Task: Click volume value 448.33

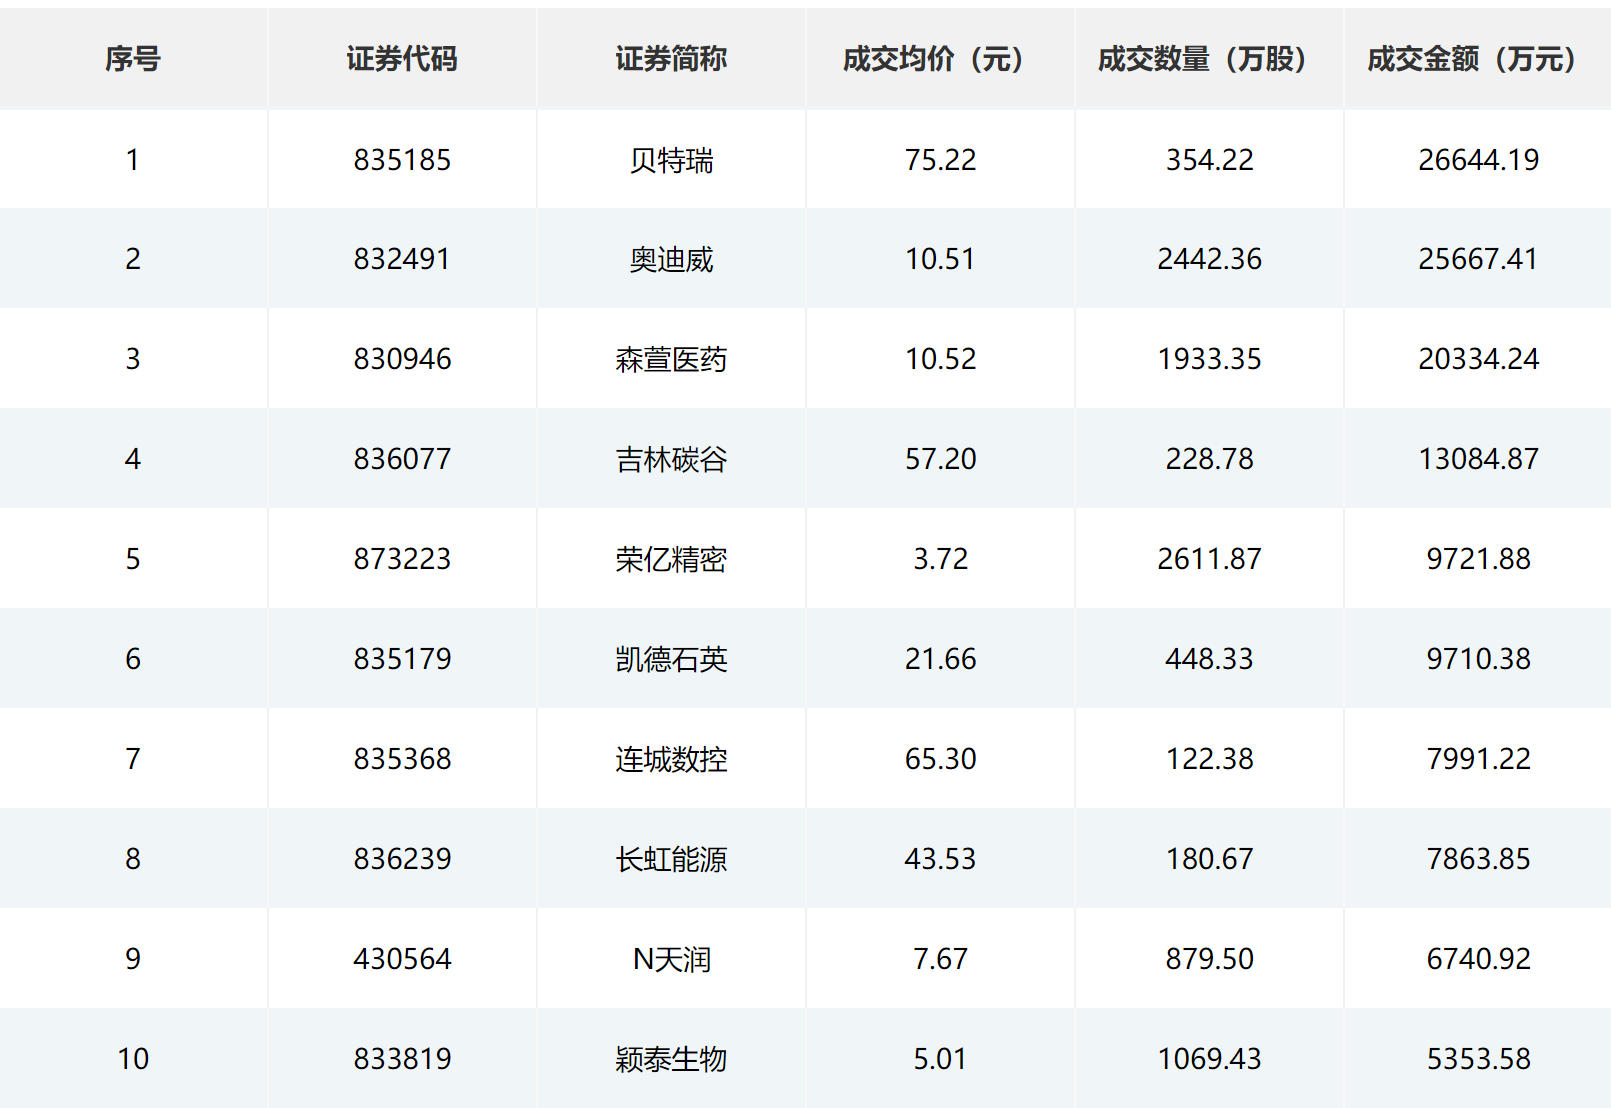Action: coord(1209,659)
